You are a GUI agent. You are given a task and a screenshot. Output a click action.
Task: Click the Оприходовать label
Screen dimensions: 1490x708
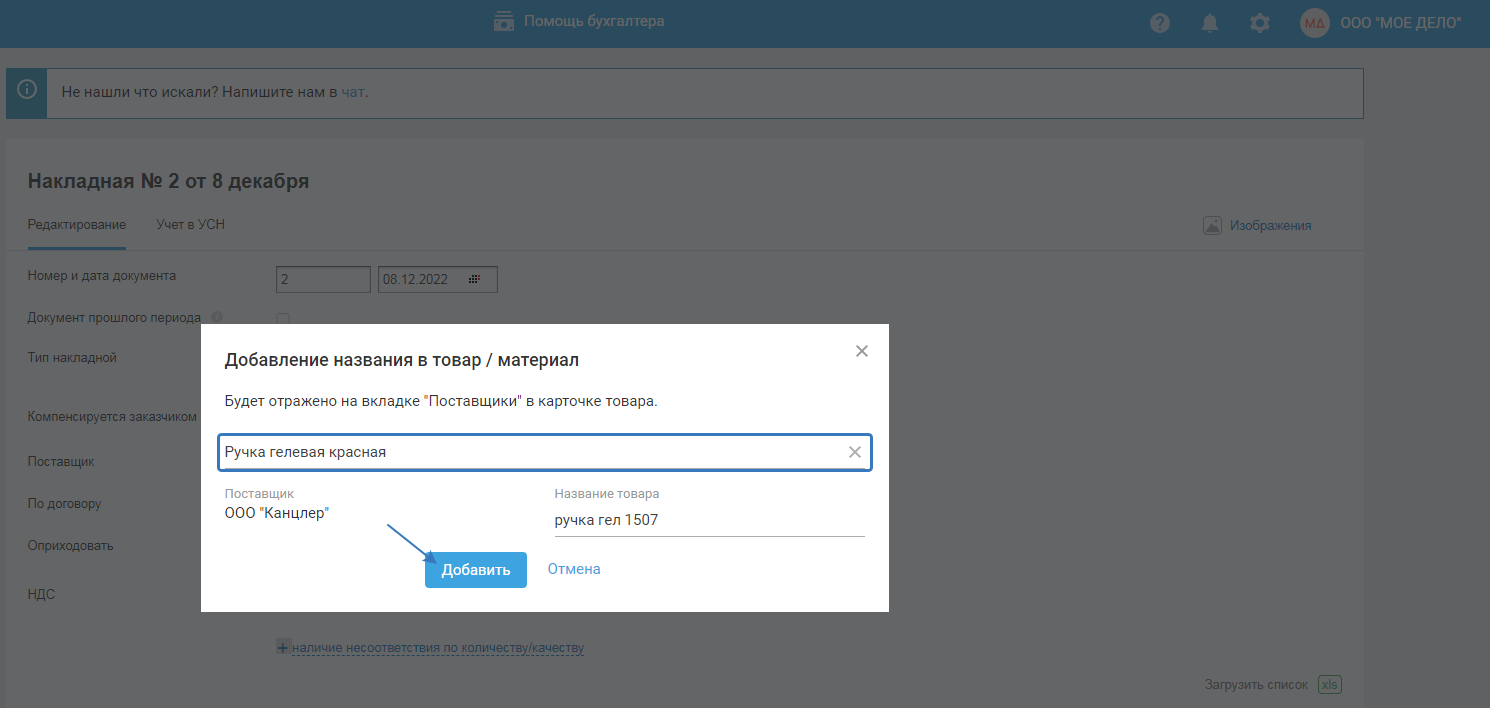click(71, 546)
